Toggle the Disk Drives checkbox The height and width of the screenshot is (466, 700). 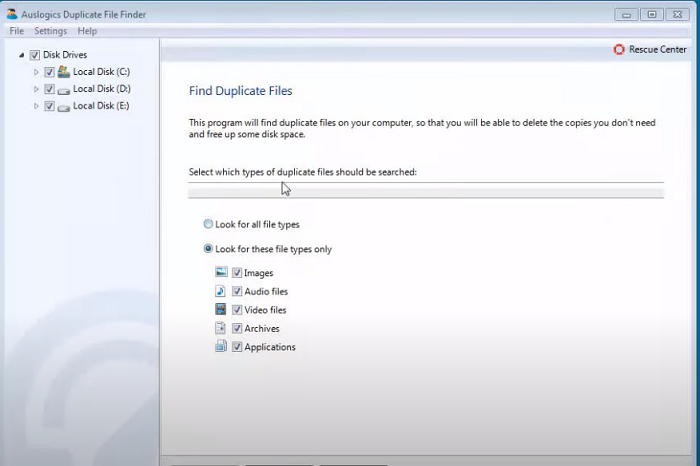pos(34,55)
